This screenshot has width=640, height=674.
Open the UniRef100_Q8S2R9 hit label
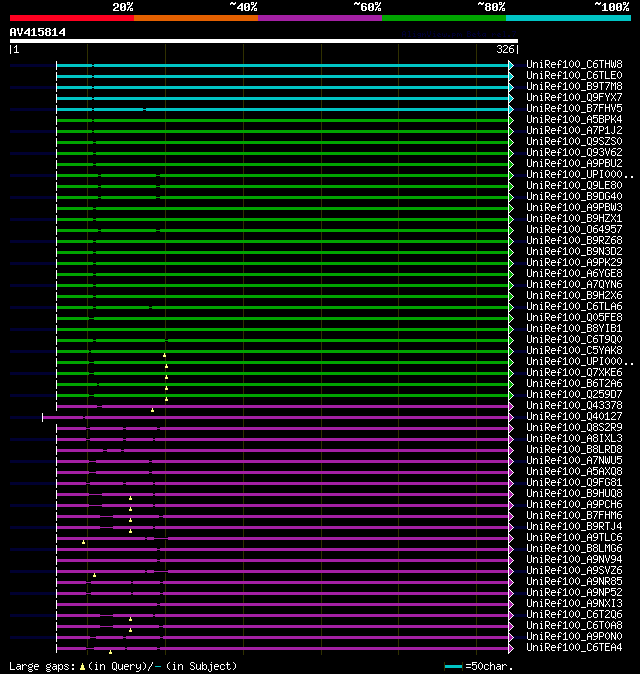pyautogui.click(x=574, y=428)
